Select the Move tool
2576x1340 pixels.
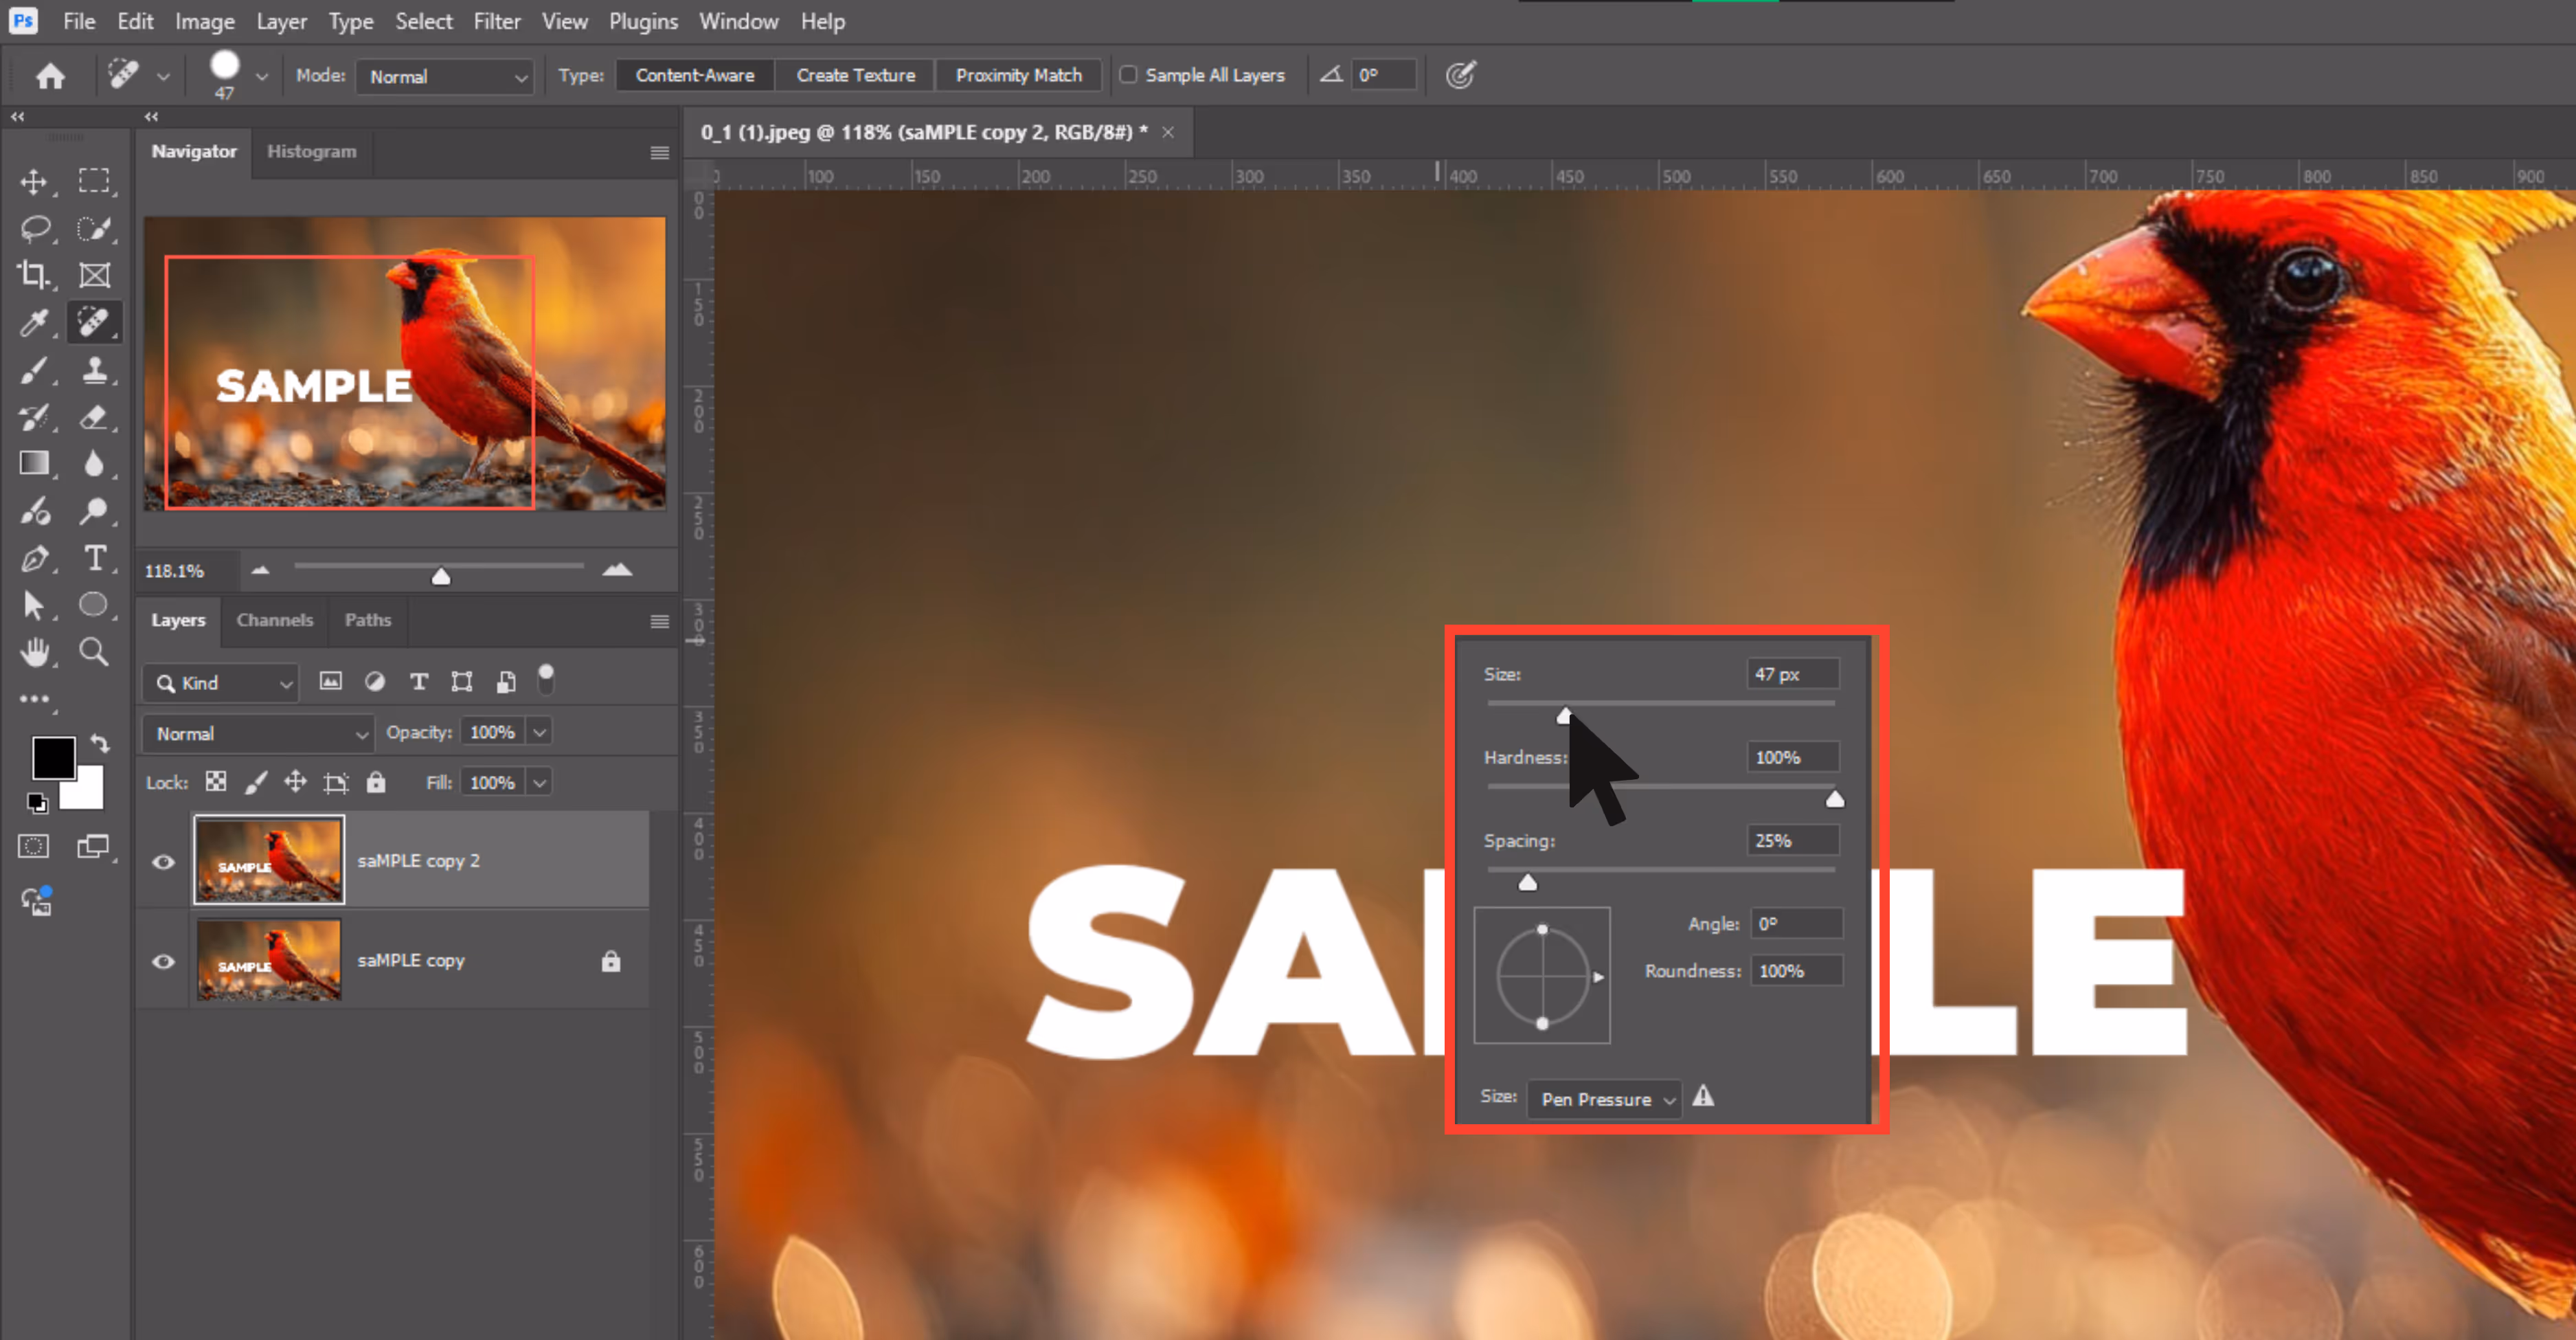[x=34, y=181]
